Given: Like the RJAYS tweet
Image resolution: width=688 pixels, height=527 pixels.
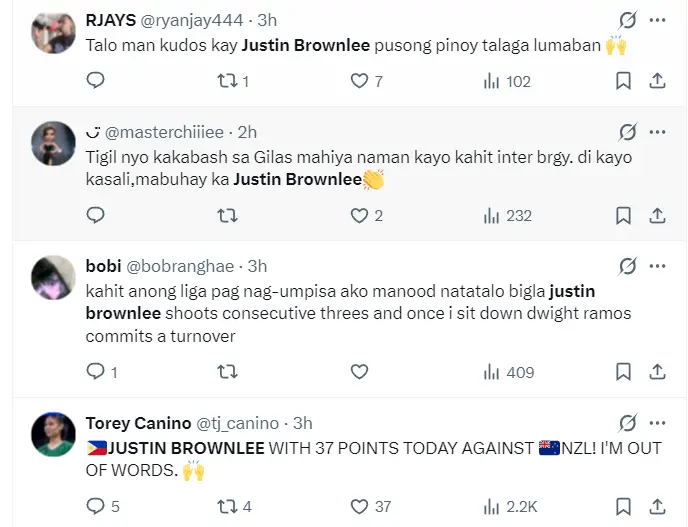Looking at the screenshot, I should [359, 81].
